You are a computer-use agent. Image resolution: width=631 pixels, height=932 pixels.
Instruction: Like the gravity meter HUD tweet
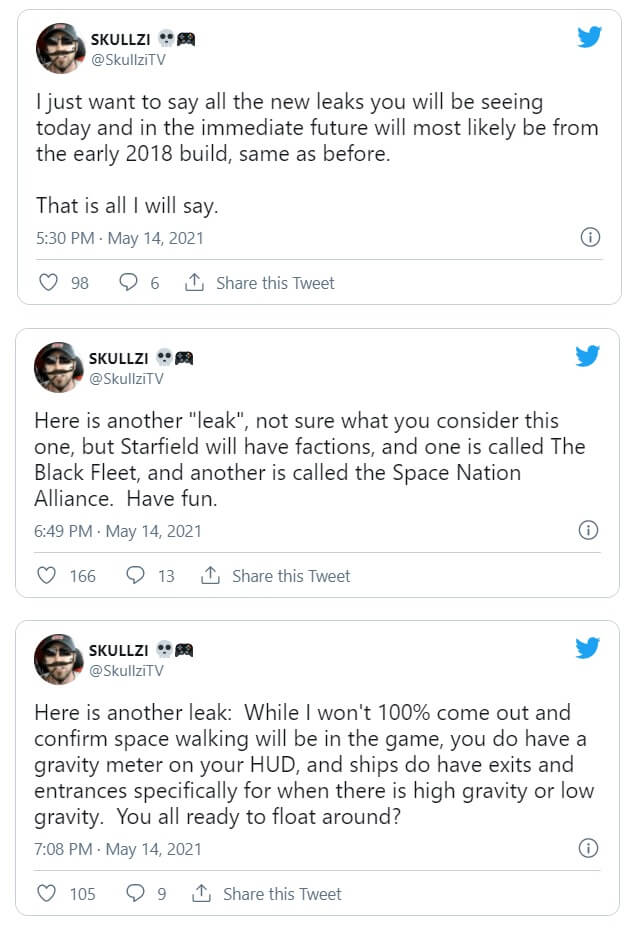[x=46, y=894]
